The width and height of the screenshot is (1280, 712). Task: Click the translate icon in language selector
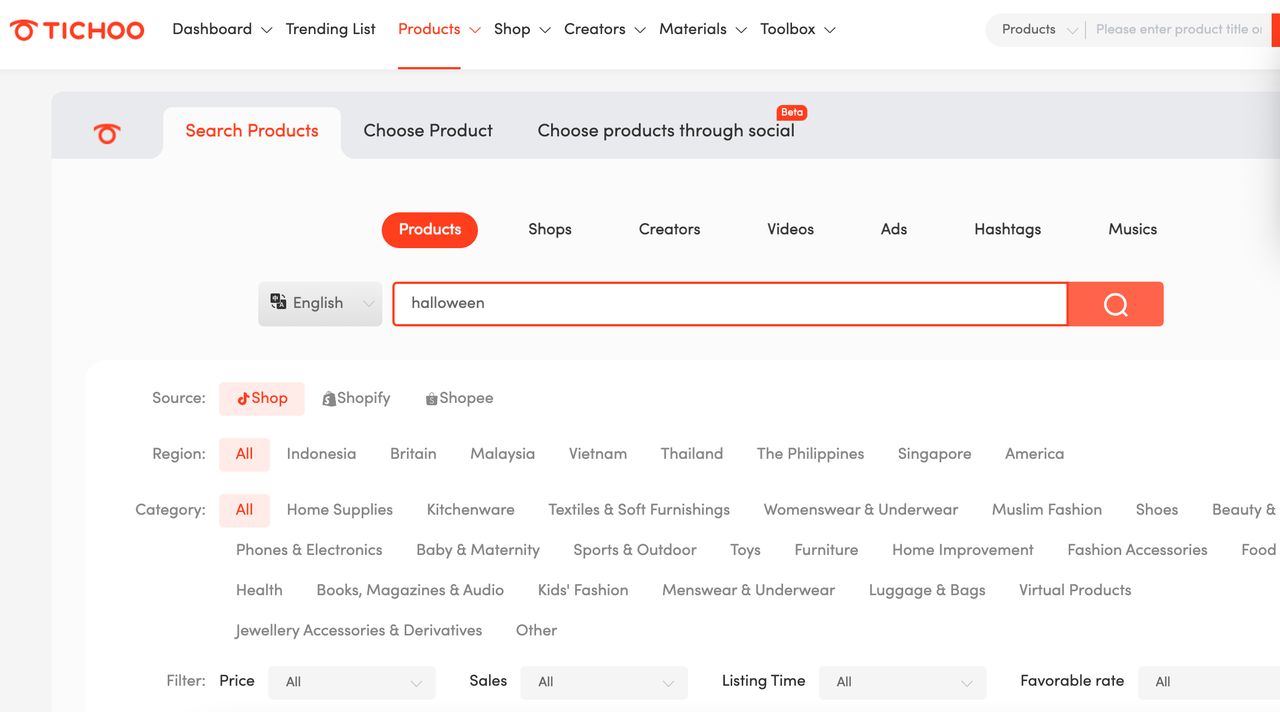278,303
